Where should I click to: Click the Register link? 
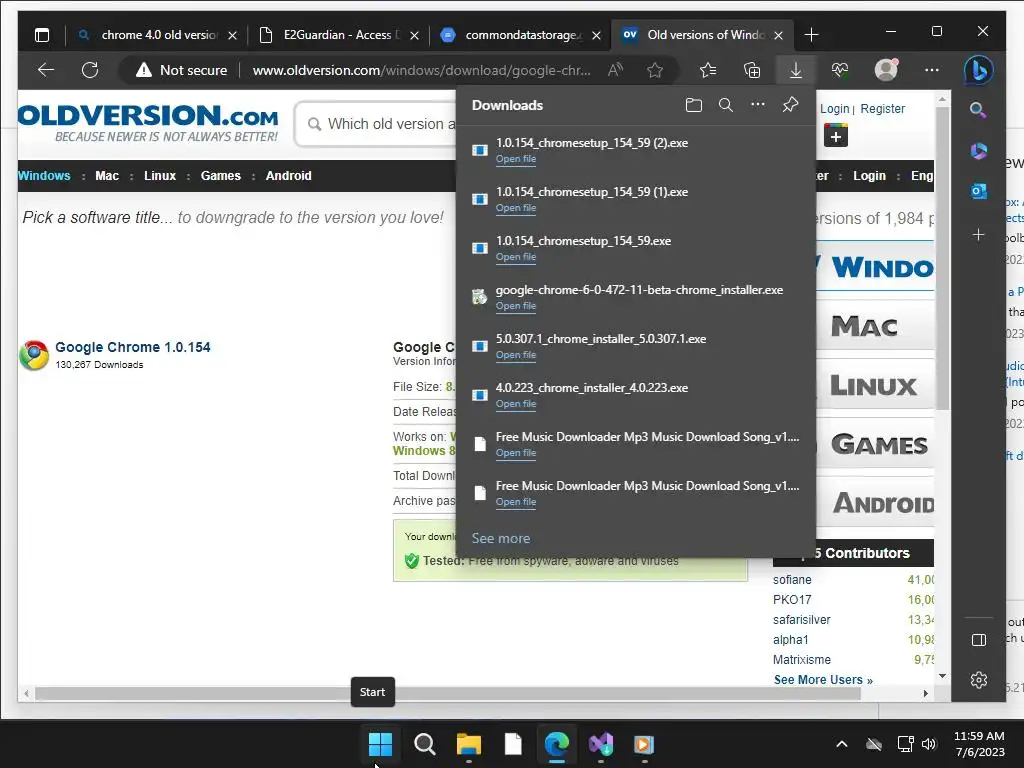882,108
